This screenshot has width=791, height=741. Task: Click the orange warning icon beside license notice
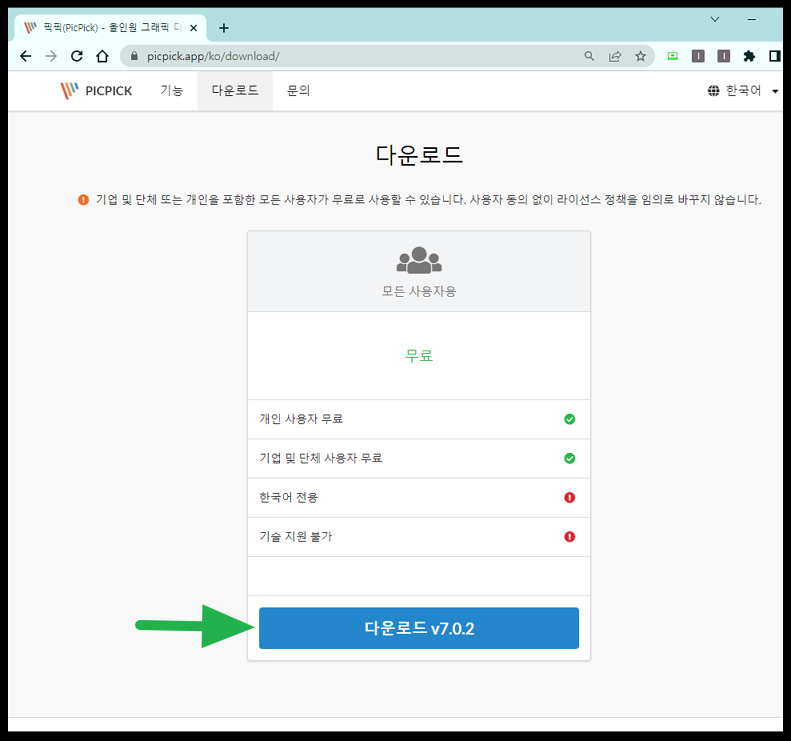pos(83,200)
